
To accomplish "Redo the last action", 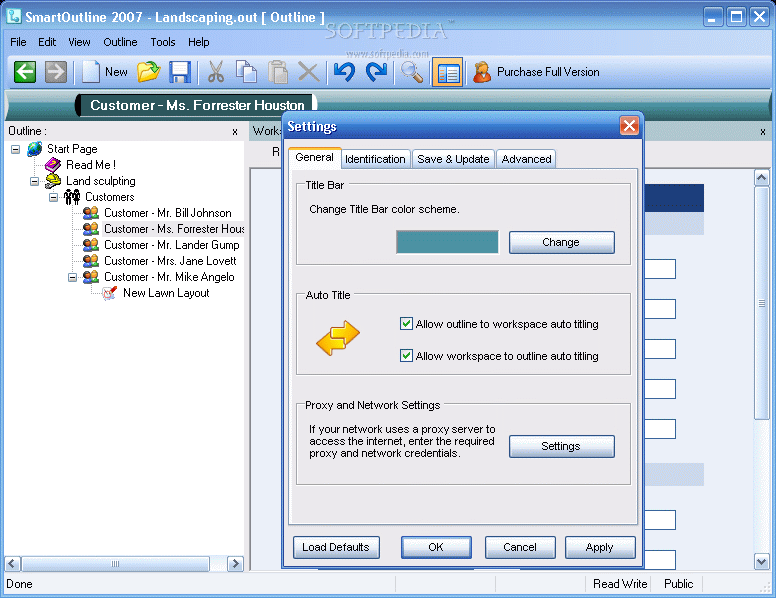I will point(376,72).
